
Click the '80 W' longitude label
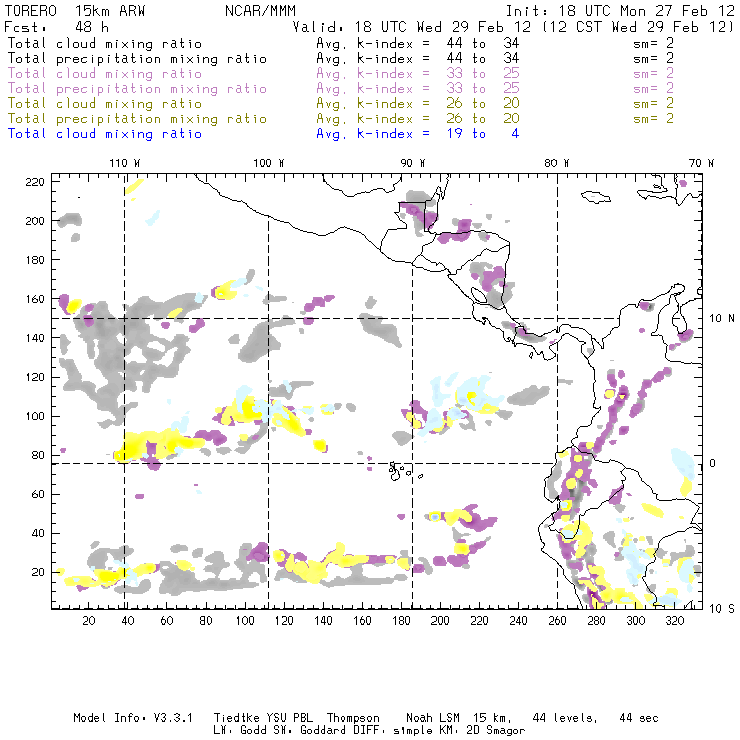[x=556, y=163]
